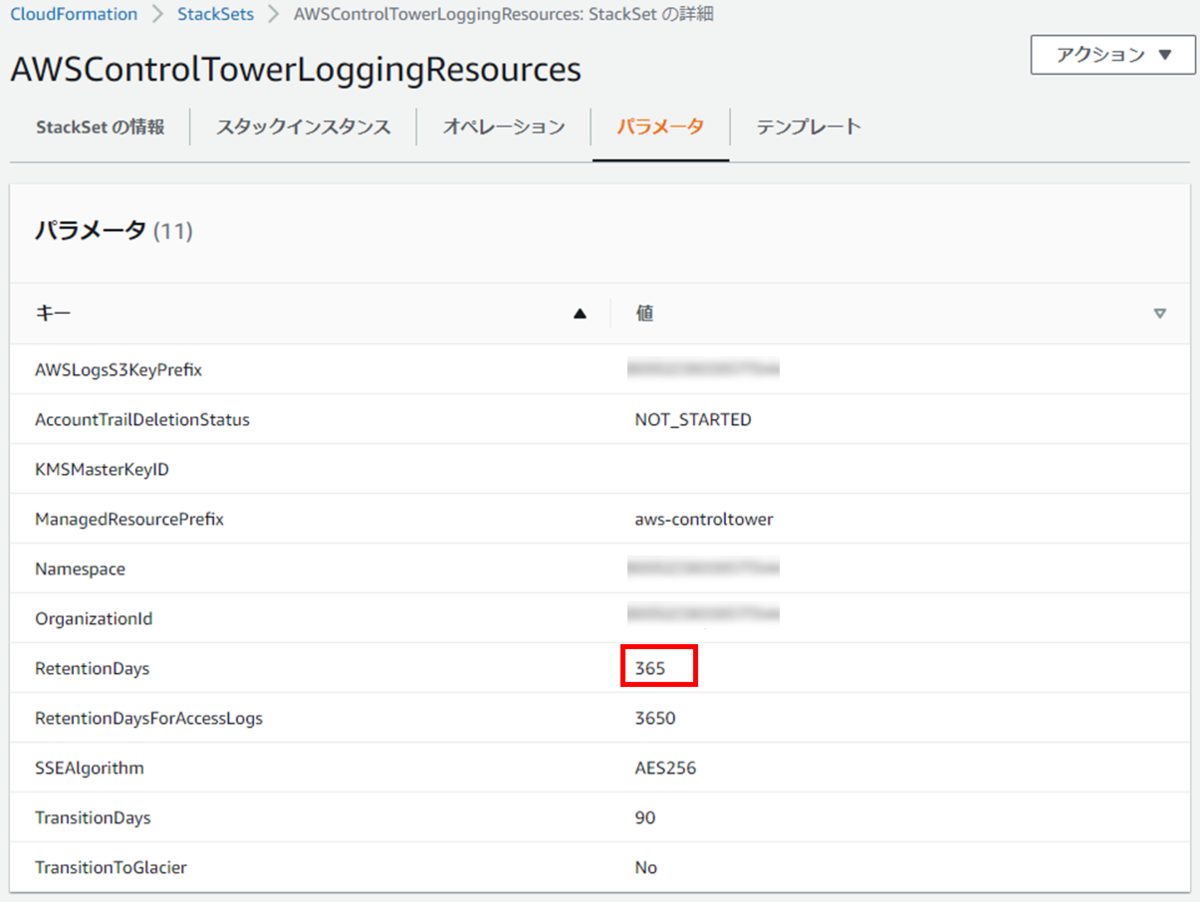Switch to the スタックインスタンス tab

click(x=302, y=127)
